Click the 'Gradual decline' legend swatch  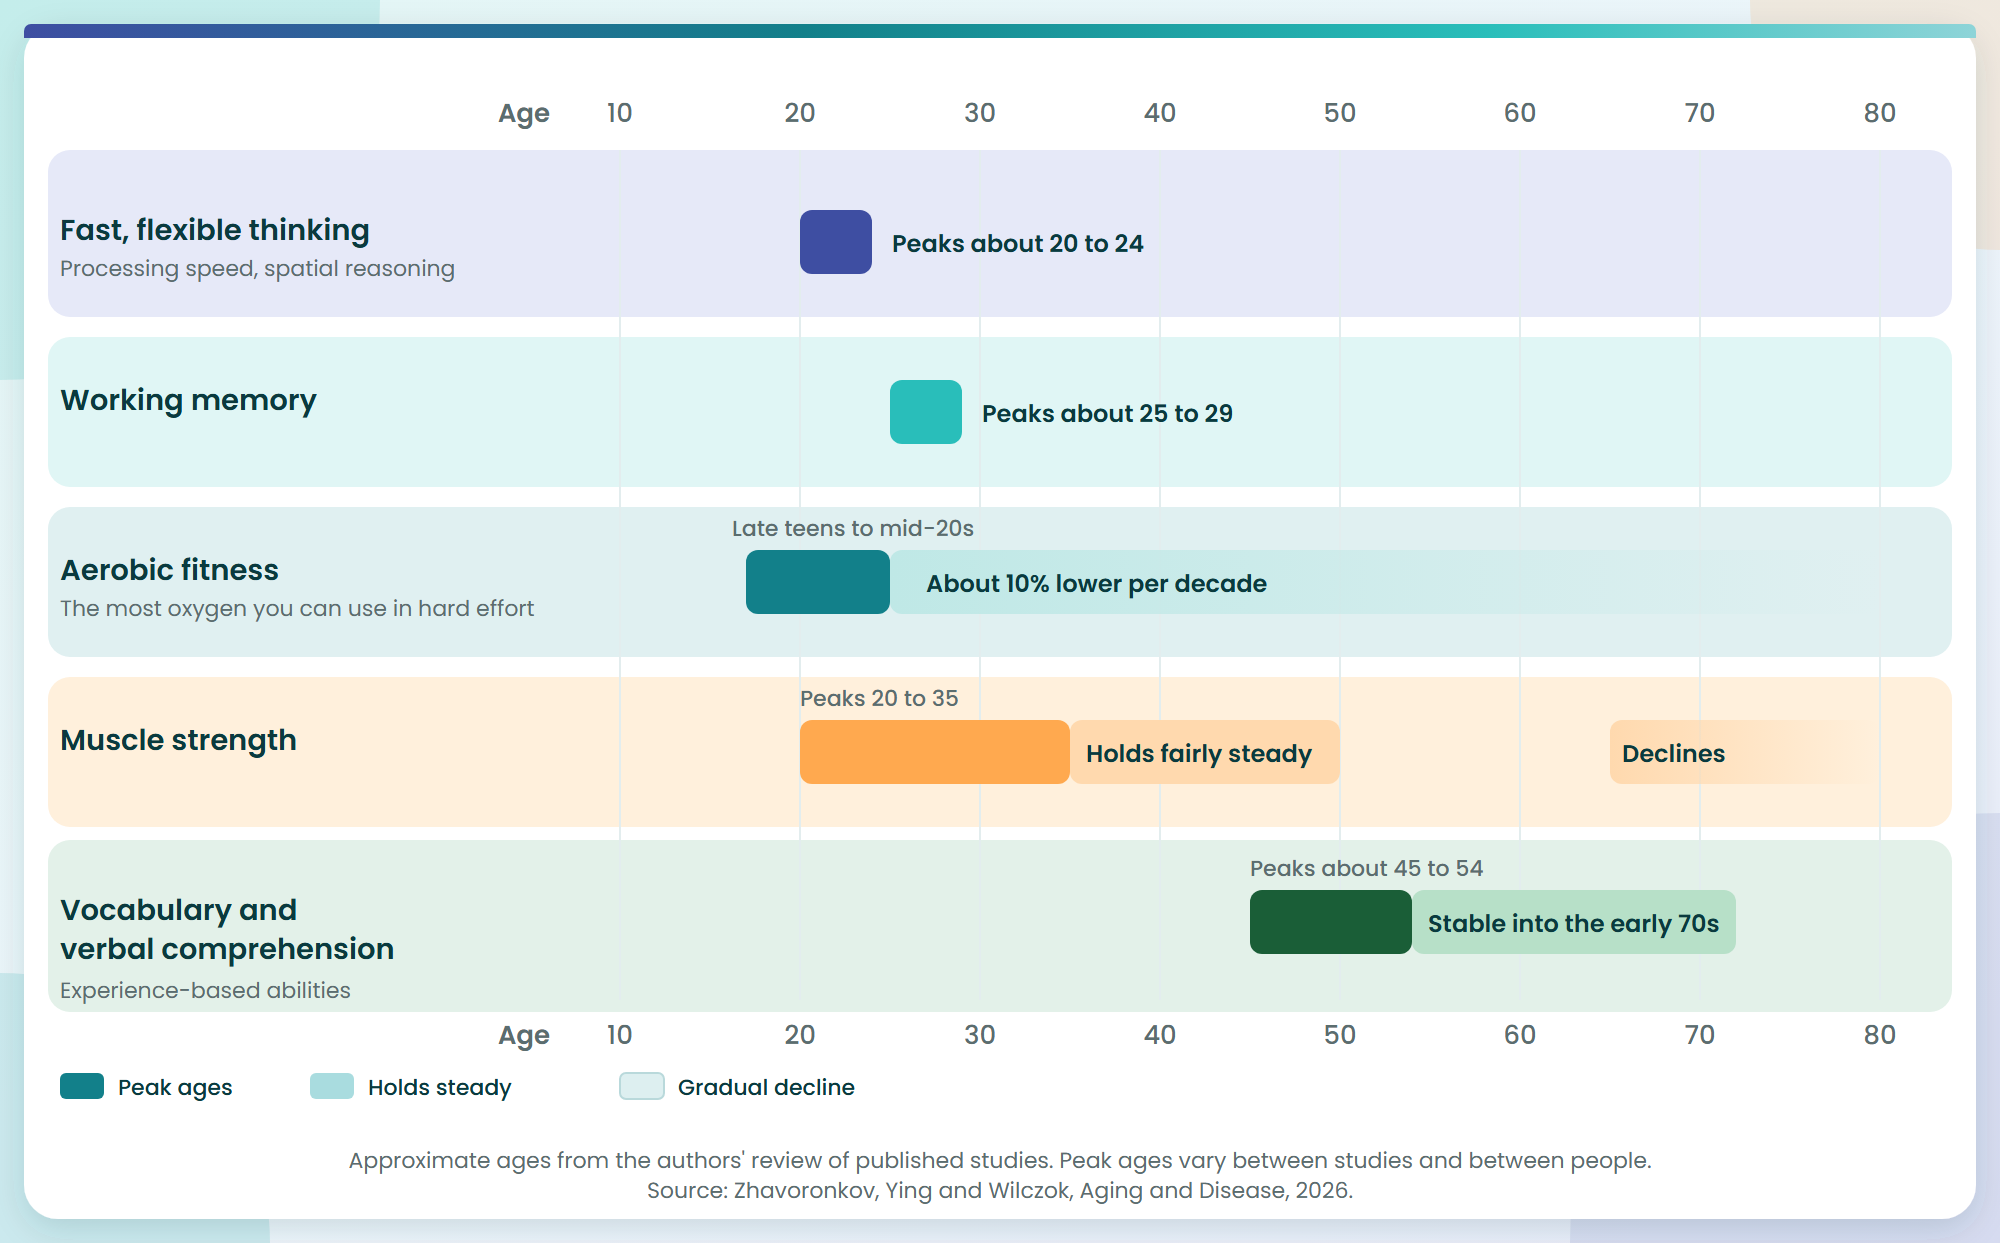pos(642,1086)
